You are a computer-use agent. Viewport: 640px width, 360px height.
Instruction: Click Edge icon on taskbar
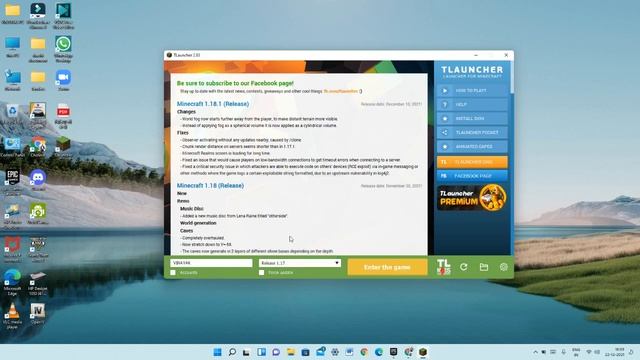click(379, 352)
